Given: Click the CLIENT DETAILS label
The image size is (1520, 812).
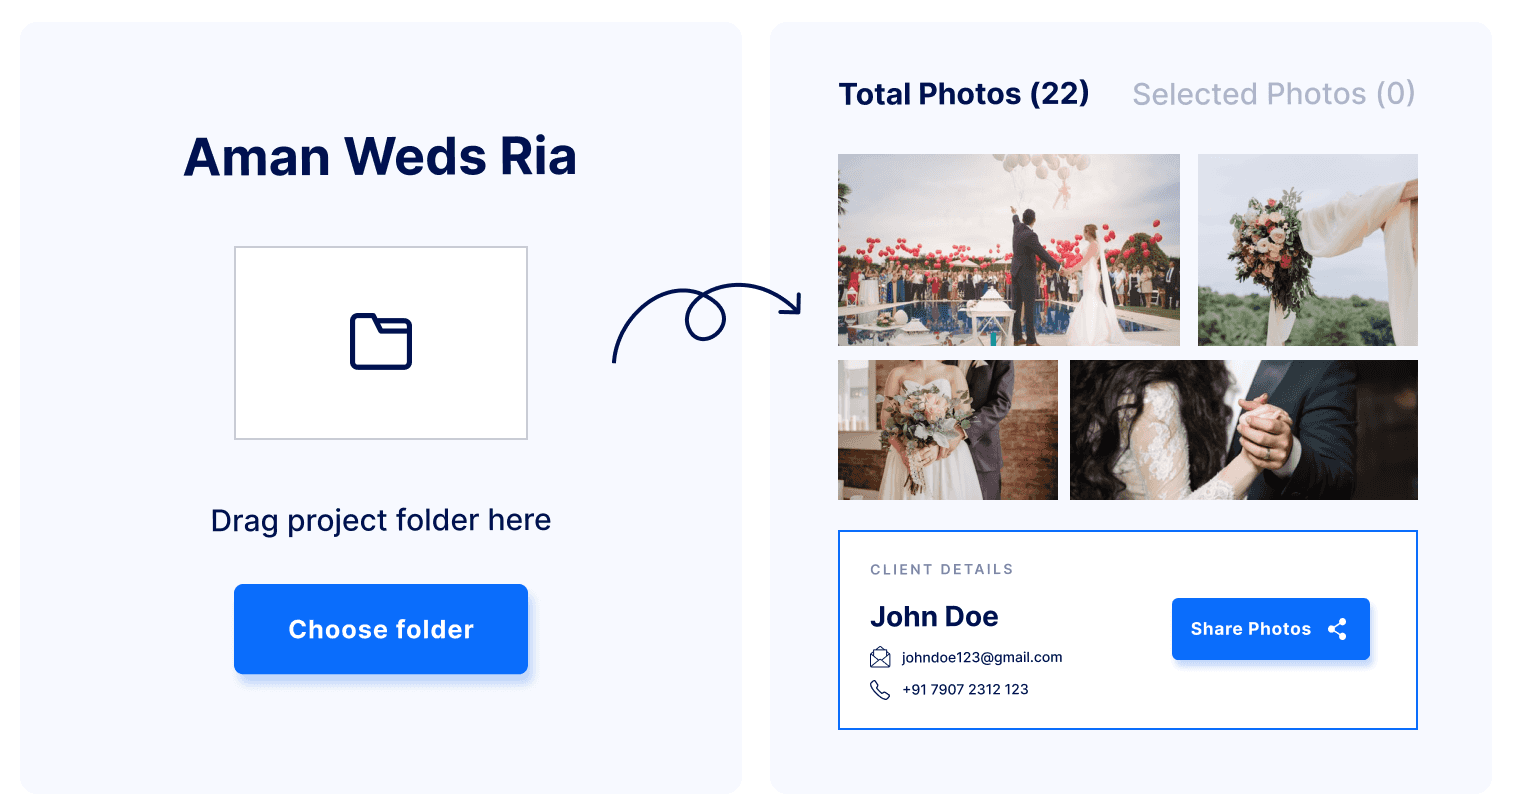Looking at the screenshot, I should click(942, 569).
